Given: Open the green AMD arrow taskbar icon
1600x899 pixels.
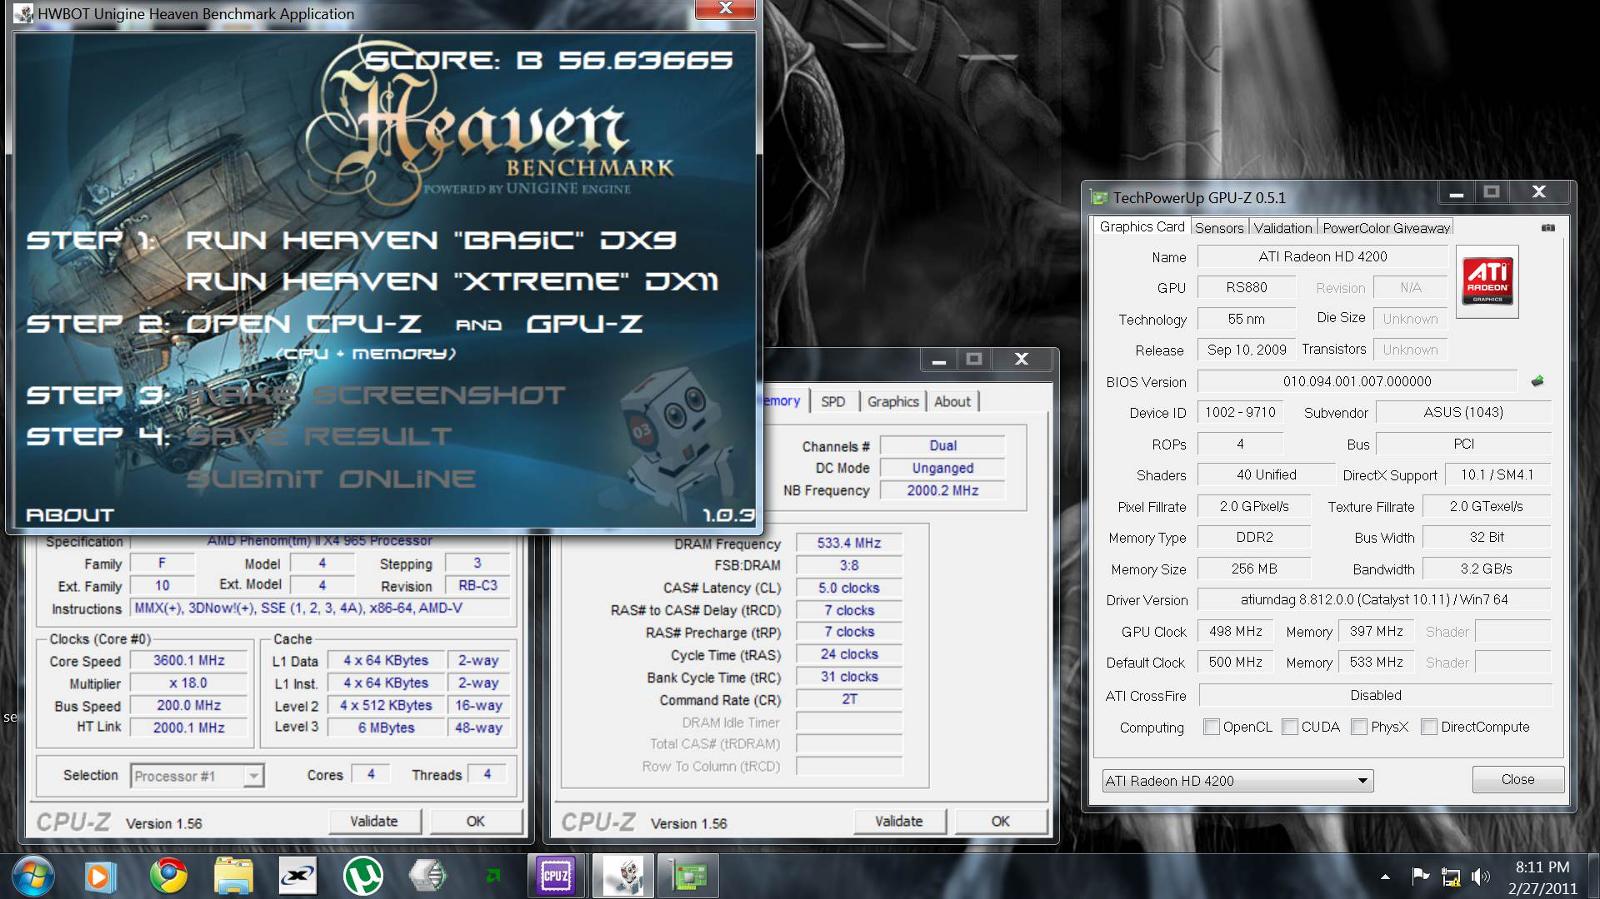Looking at the screenshot, I should [x=492, y=876].
